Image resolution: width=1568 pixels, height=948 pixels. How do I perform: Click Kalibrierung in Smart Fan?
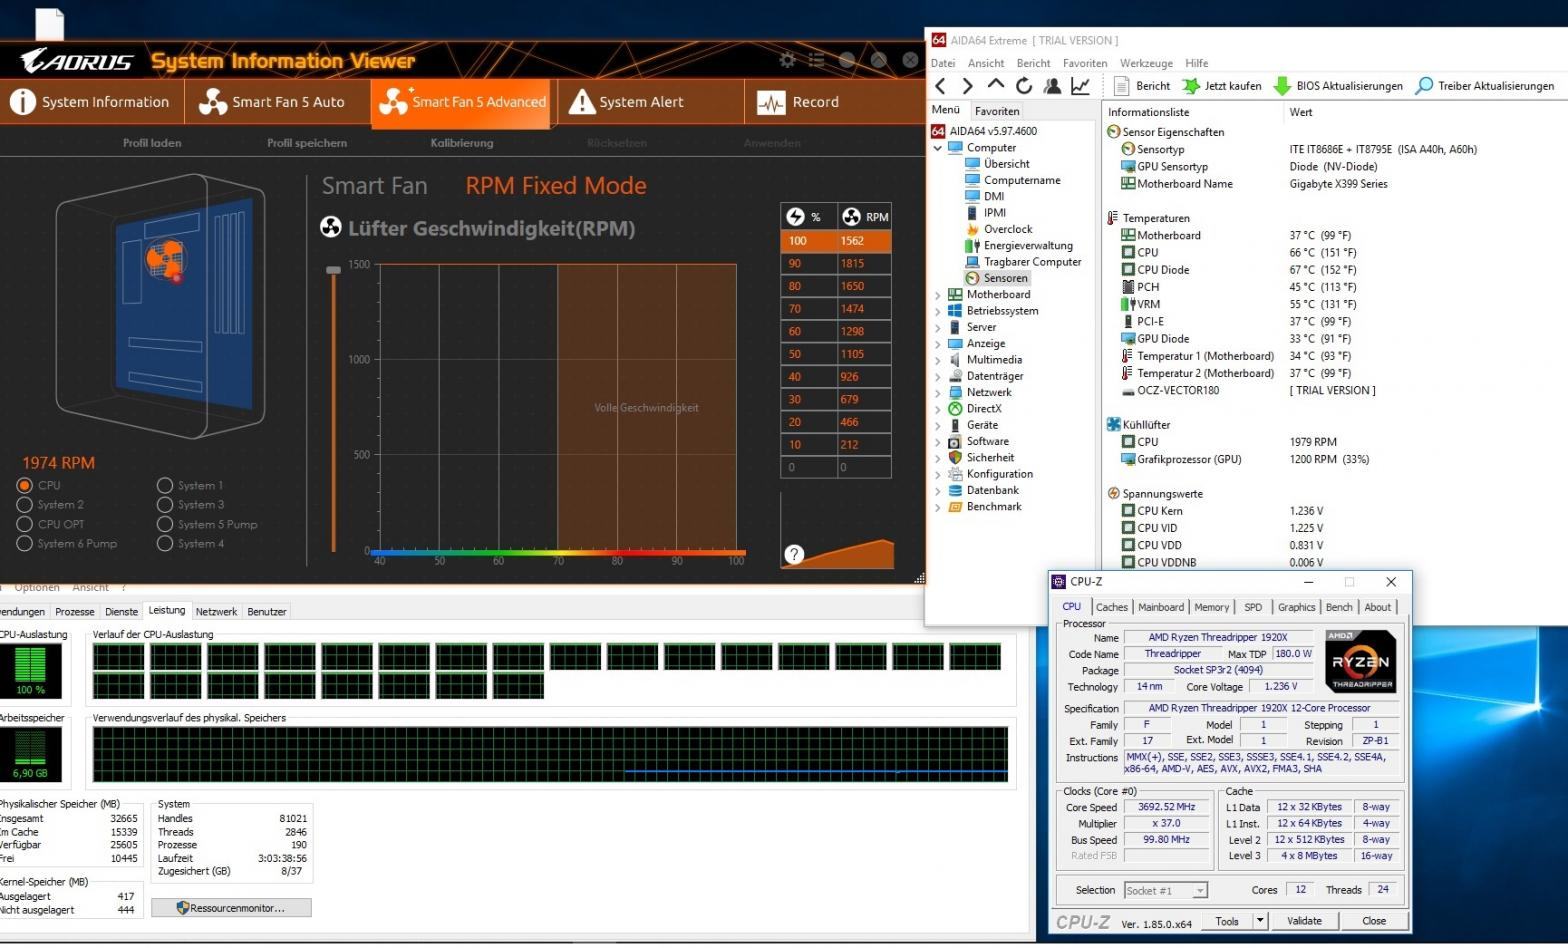point(462,143)
